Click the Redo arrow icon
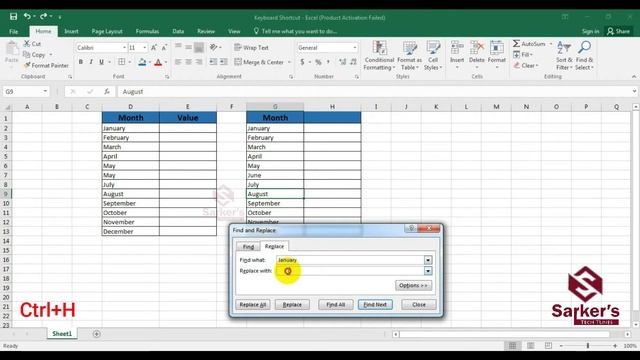Viewport: 640px width, 360px height. tap(43, 16)
